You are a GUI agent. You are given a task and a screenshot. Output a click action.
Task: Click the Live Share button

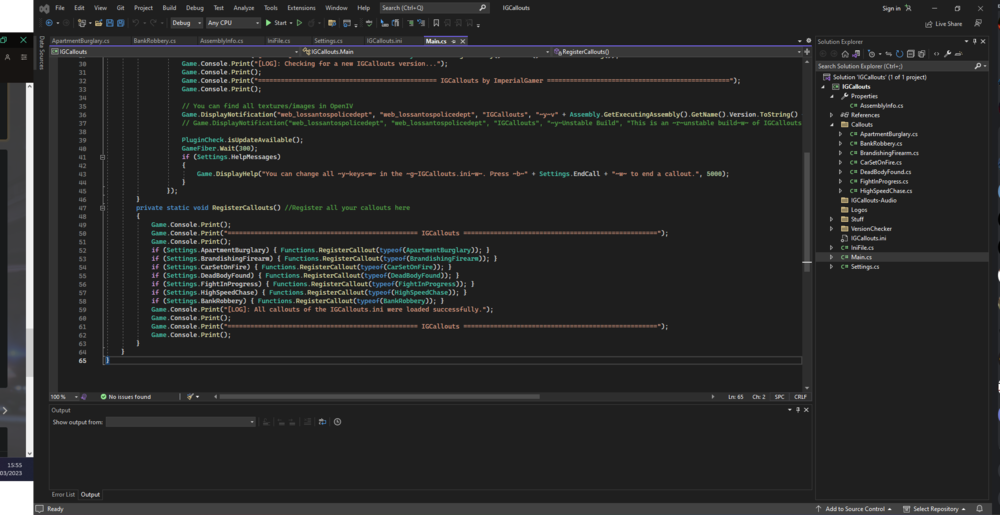click(x=943, y=23)
